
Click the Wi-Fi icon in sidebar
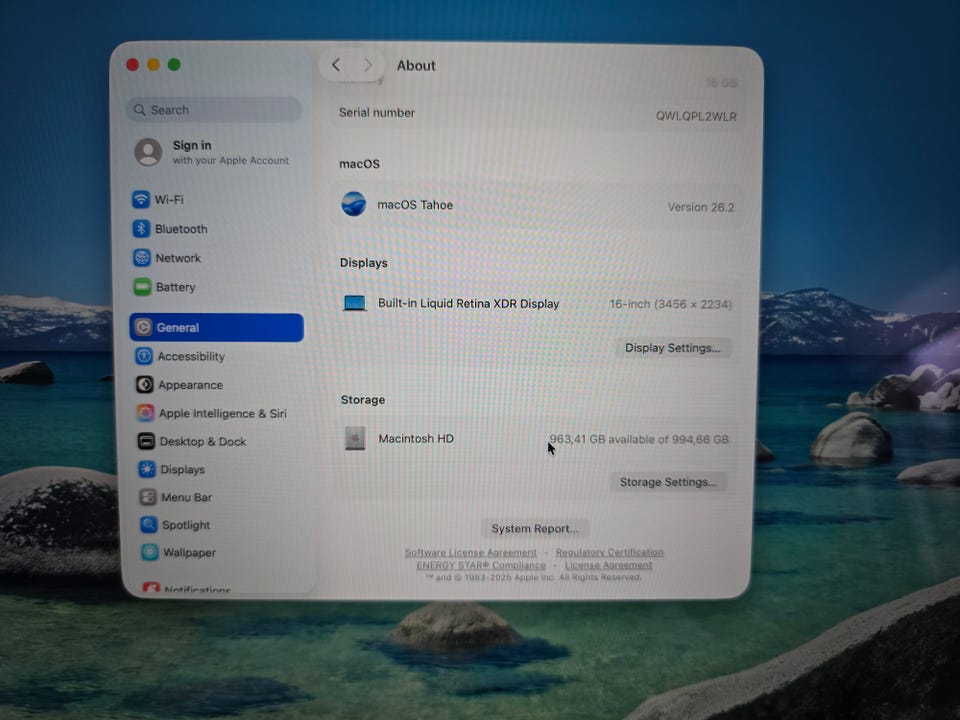[141, 199]
